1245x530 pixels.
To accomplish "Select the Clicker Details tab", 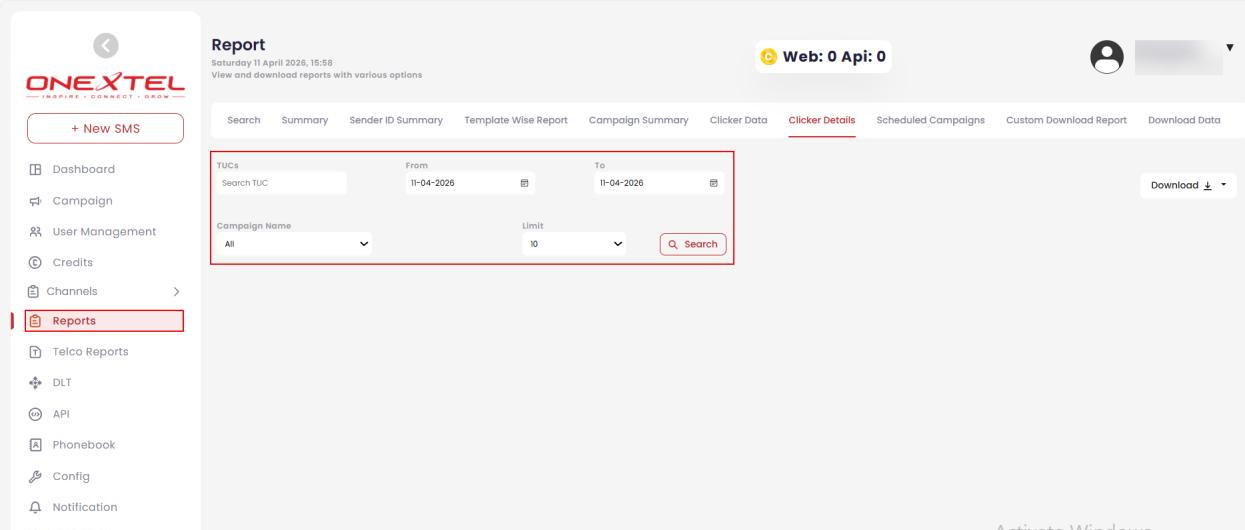I will point(822,120).
